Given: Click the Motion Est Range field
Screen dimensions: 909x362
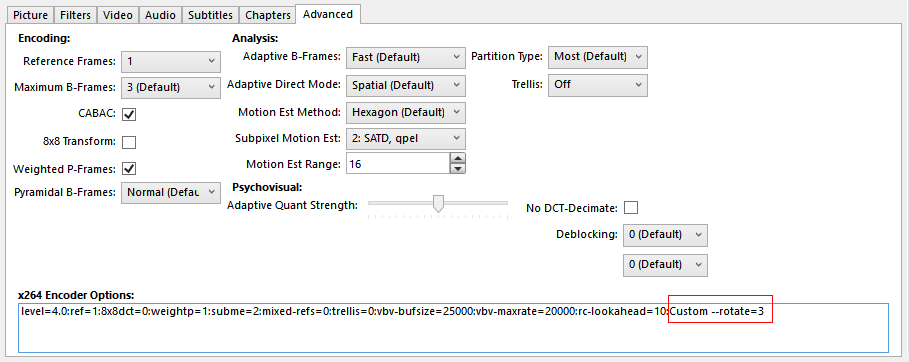Looking at the screenshot, I should click(398, 164).
